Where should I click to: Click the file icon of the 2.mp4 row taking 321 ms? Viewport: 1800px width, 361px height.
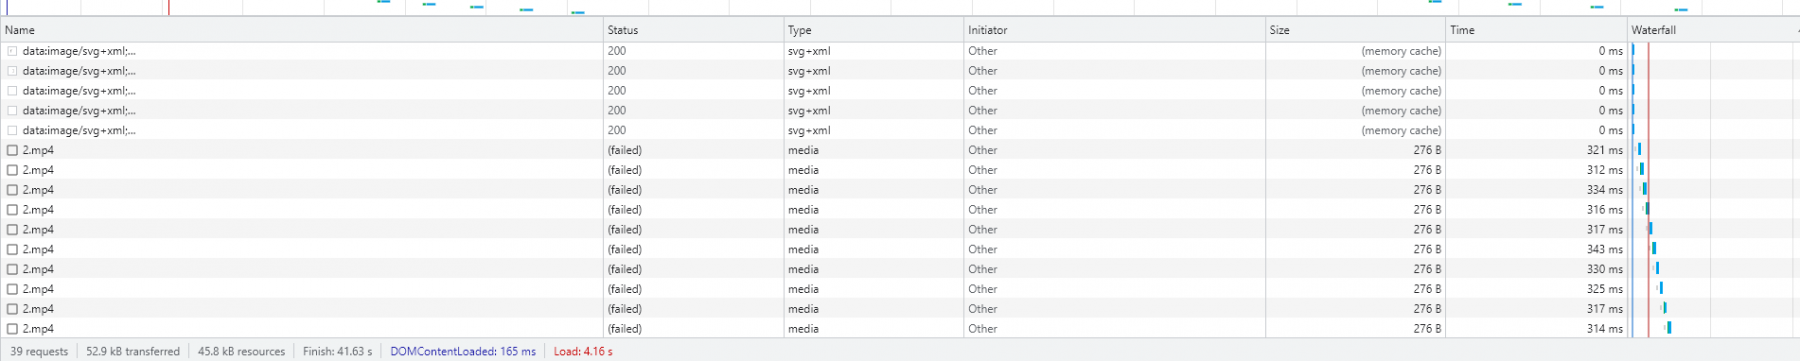(x=12, y=150)
